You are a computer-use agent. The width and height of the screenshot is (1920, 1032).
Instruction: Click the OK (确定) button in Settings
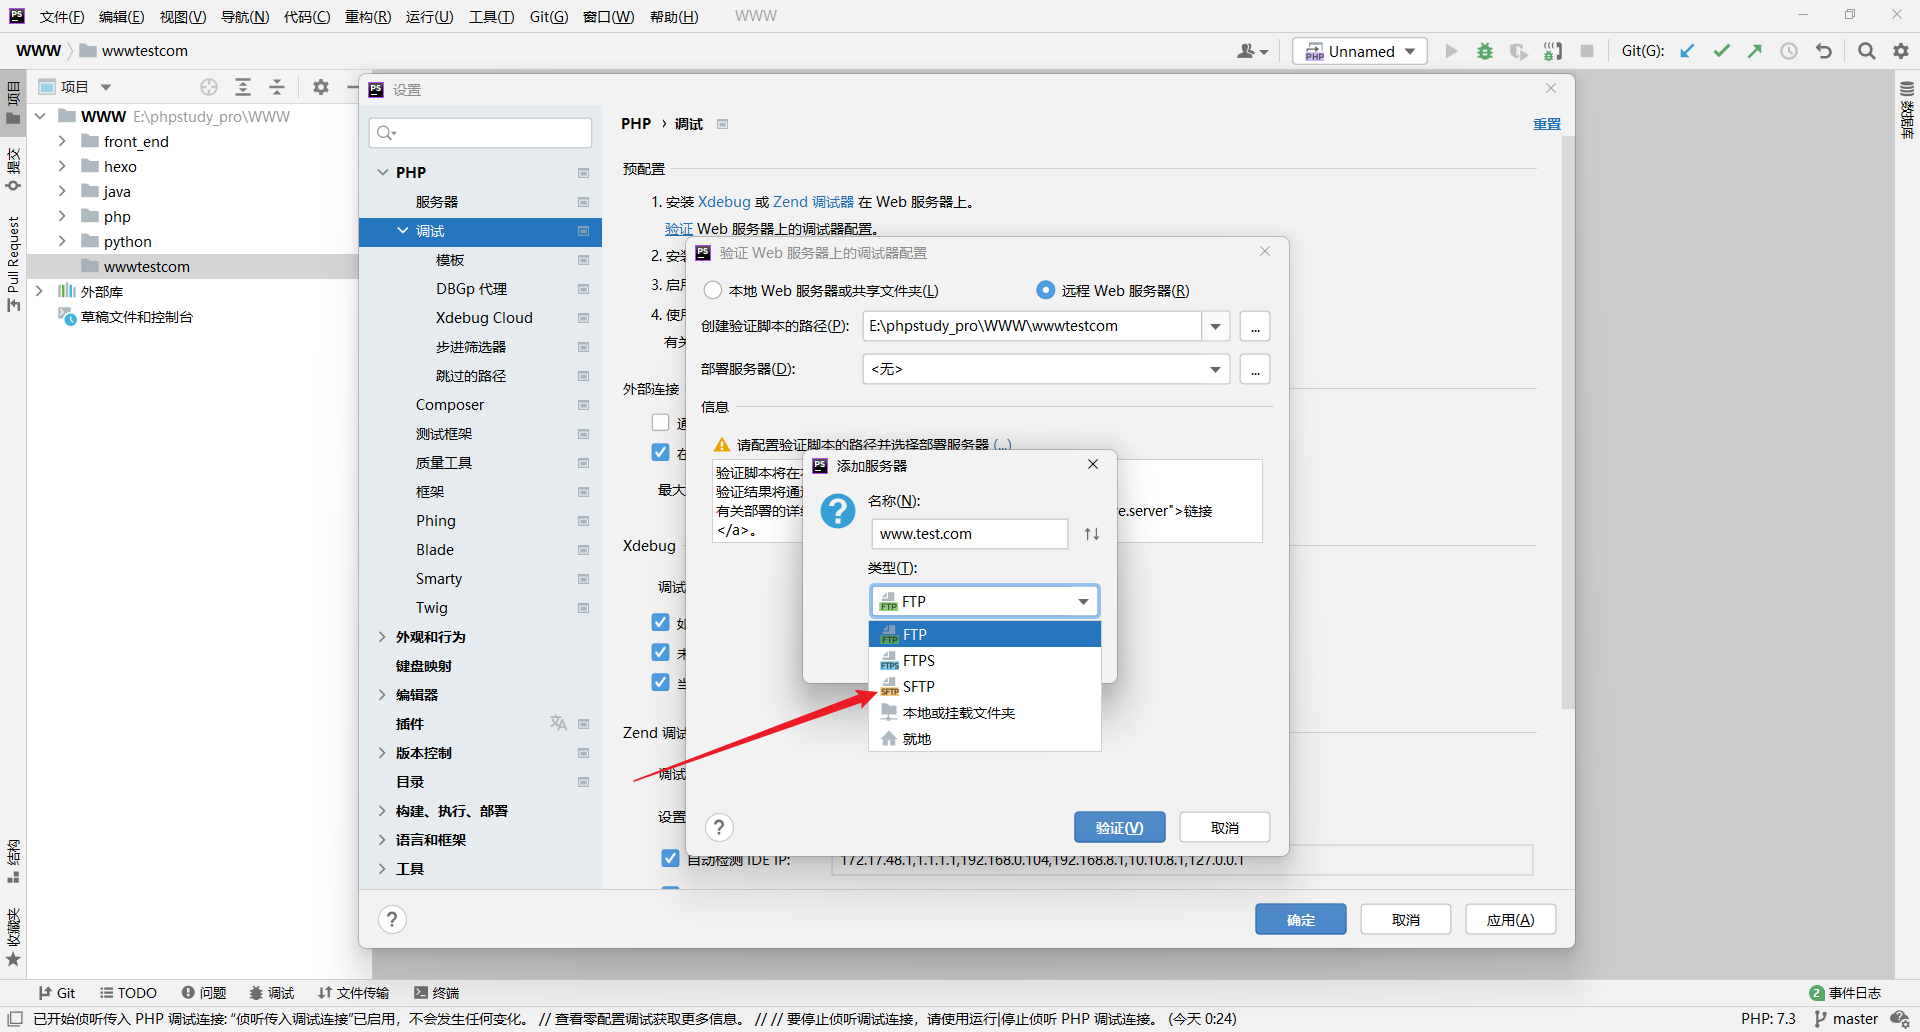tap(1301, 919)
